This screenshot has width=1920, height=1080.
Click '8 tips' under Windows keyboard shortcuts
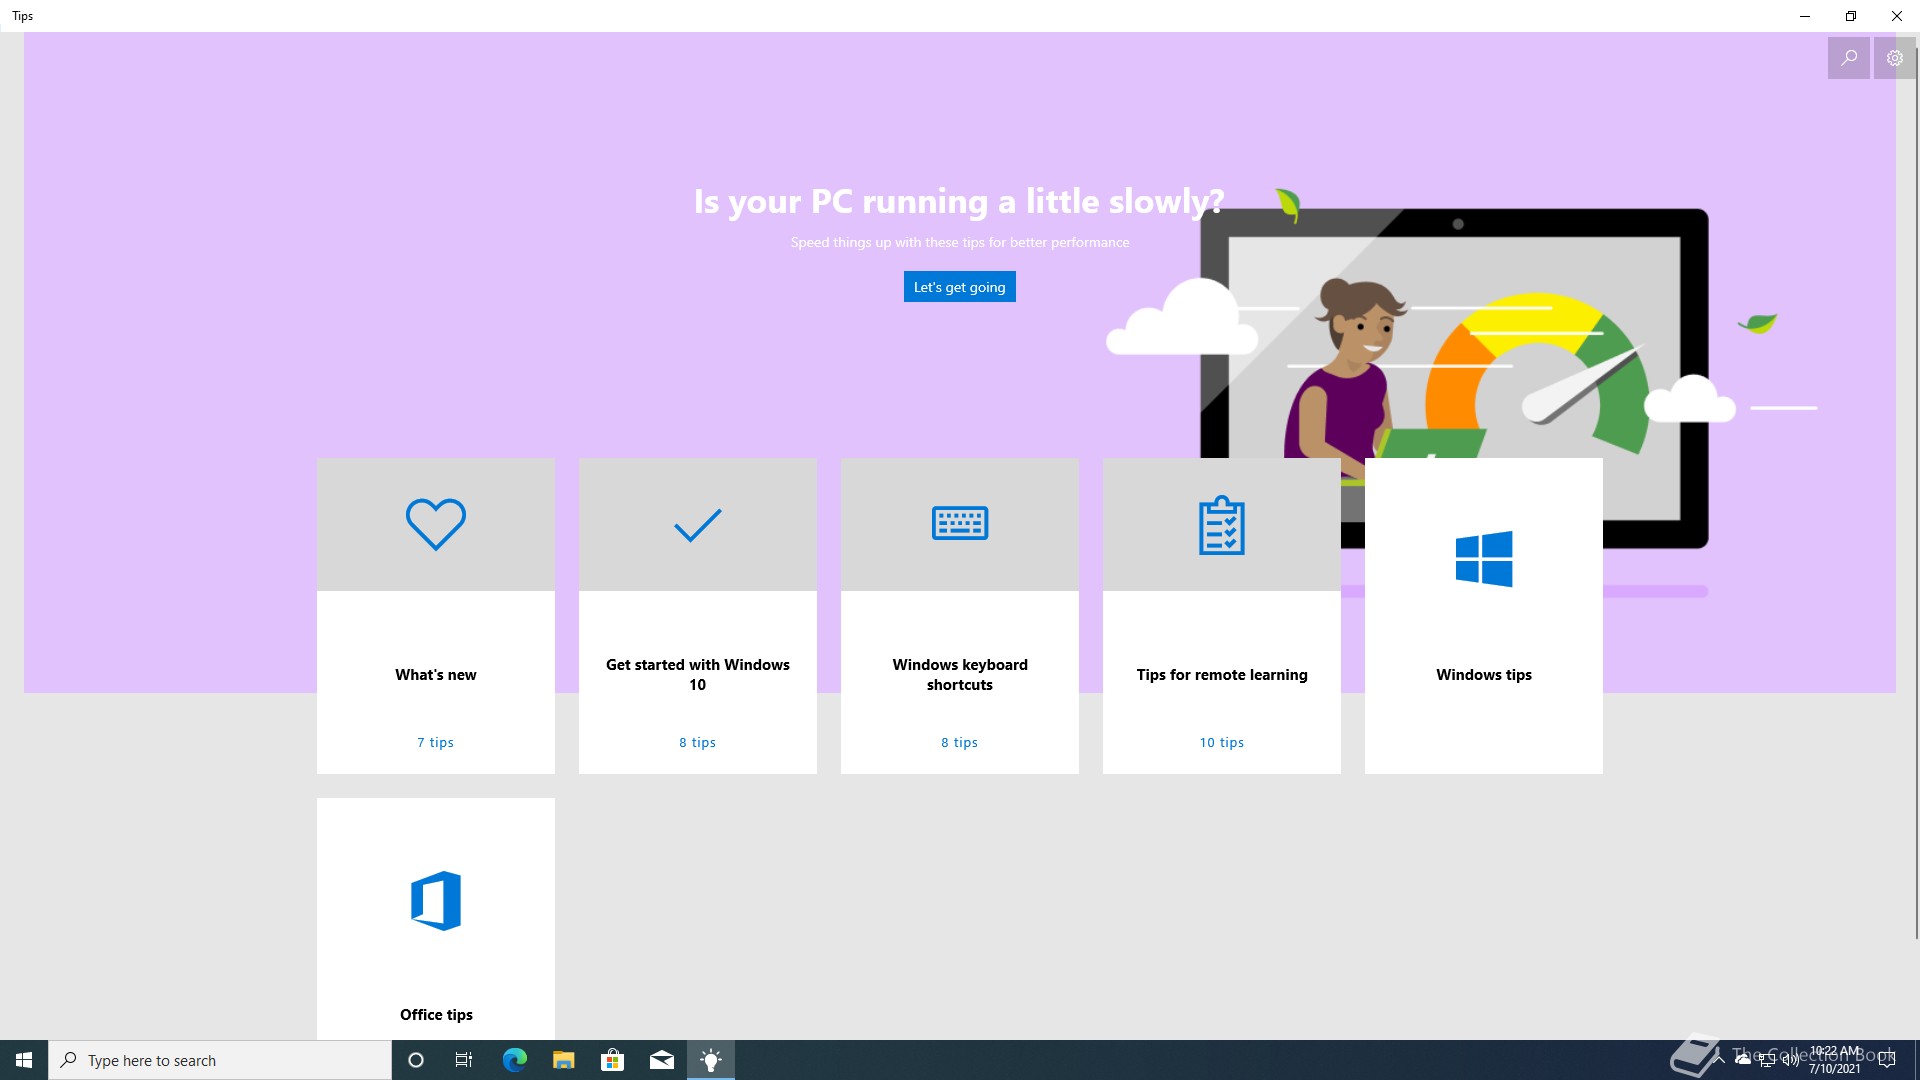click(960, 742)
